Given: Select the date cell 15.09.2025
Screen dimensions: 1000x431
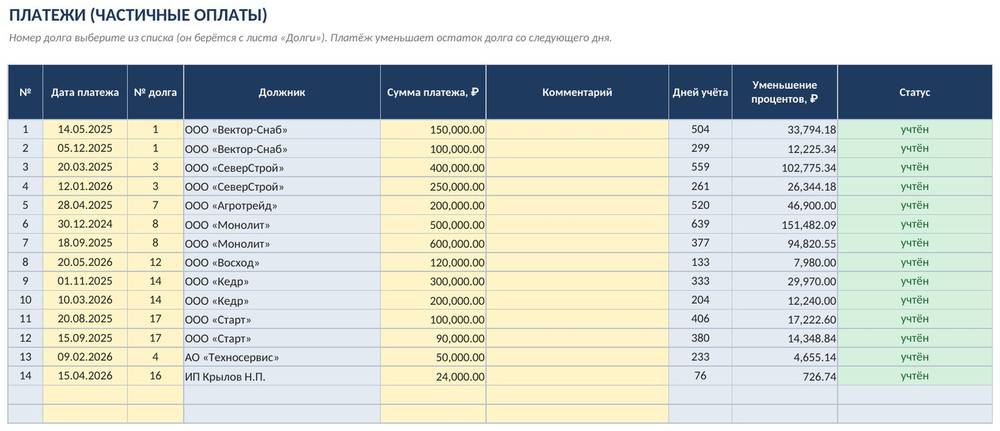Looking at the screenshot, I should [85, 338].
